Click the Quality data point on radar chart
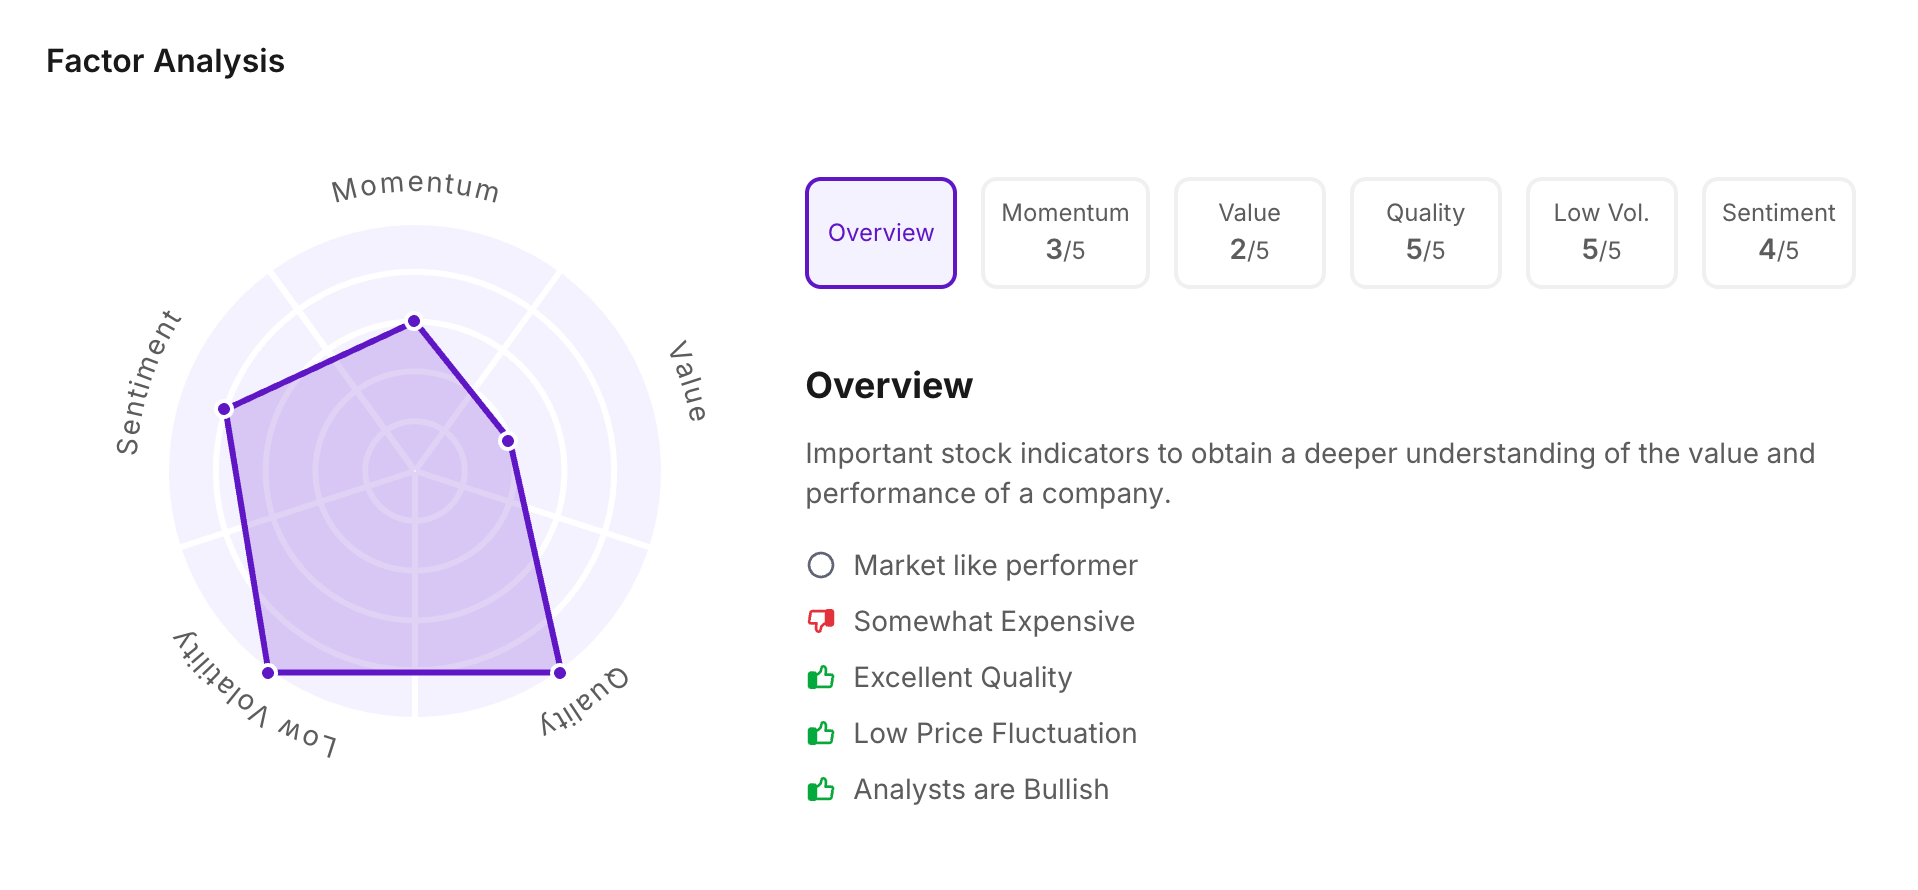Screen dimensions: 1918x890 point(560,673)
